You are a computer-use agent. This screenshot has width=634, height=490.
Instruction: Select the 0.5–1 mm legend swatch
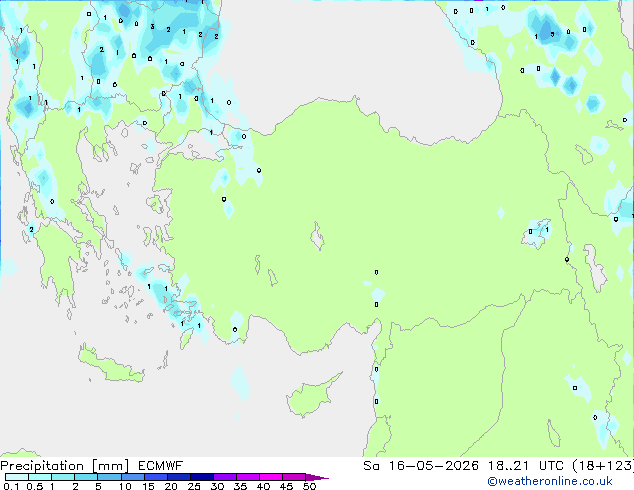[40, 477]
